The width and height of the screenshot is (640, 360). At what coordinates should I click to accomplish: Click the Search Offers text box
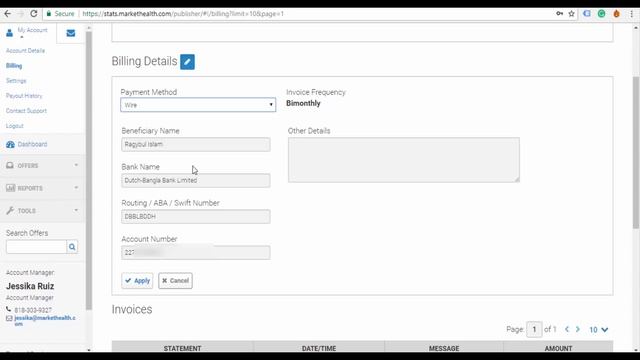point(36,247)
